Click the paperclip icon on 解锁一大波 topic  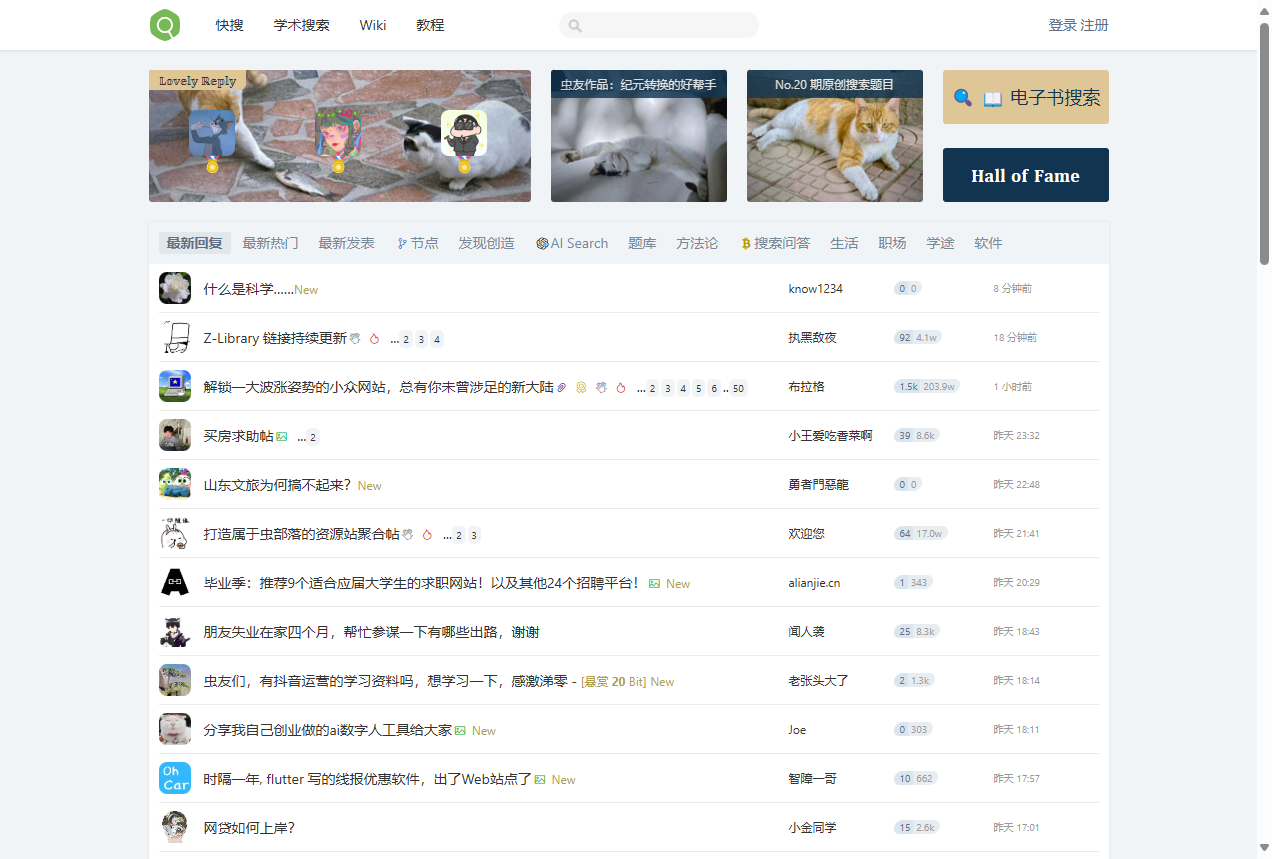click(x=561, y=388)
